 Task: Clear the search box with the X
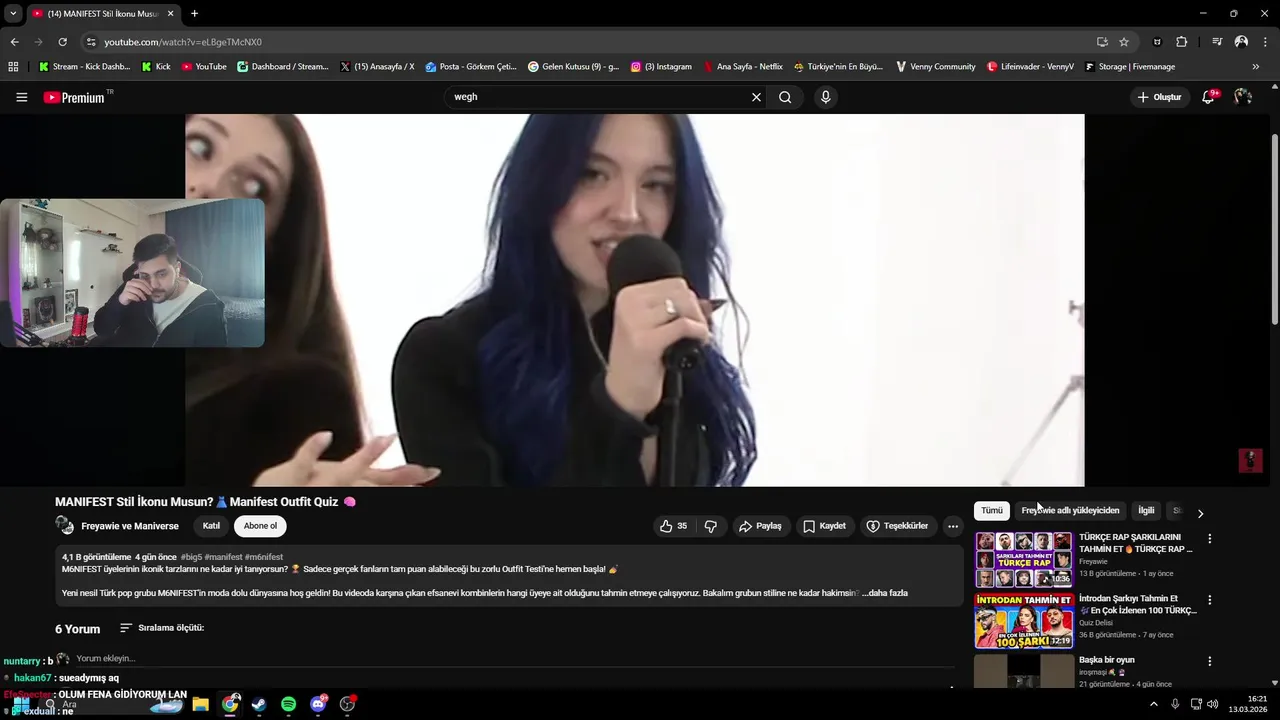(756, 97)
